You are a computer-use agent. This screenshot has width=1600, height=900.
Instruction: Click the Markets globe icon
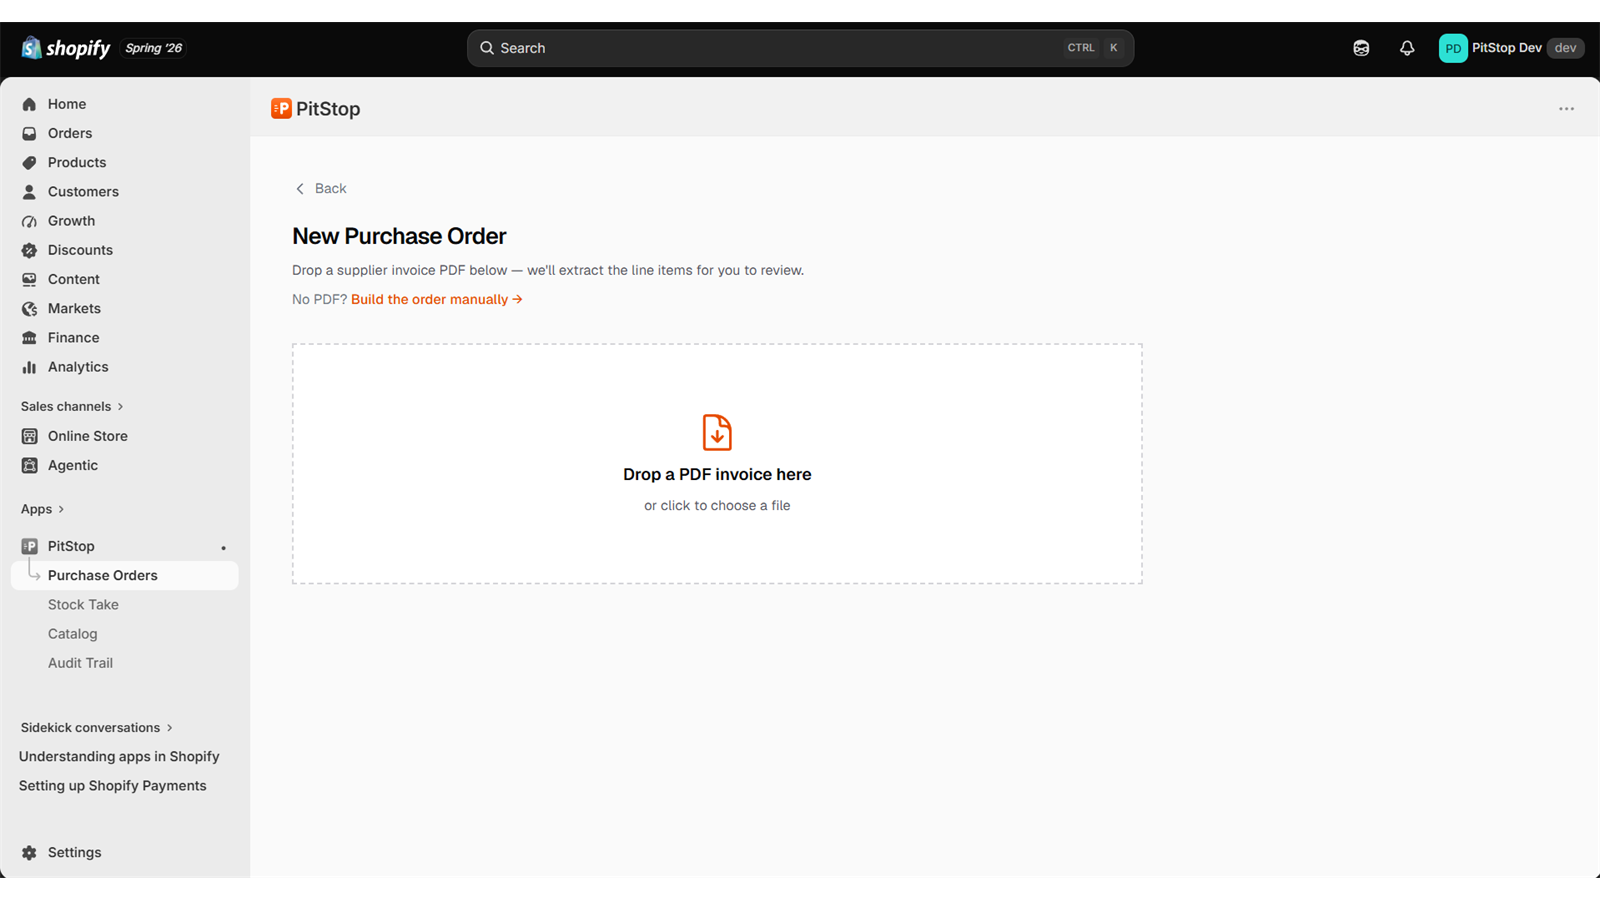[x=29, y=309]
